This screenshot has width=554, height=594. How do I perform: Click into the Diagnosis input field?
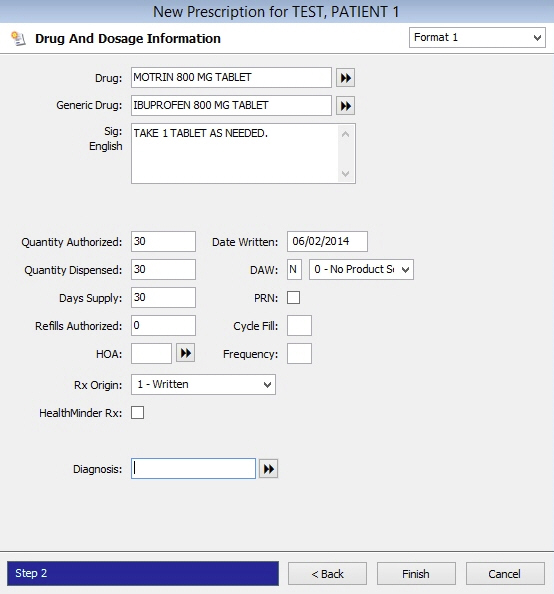click(194, 469)
